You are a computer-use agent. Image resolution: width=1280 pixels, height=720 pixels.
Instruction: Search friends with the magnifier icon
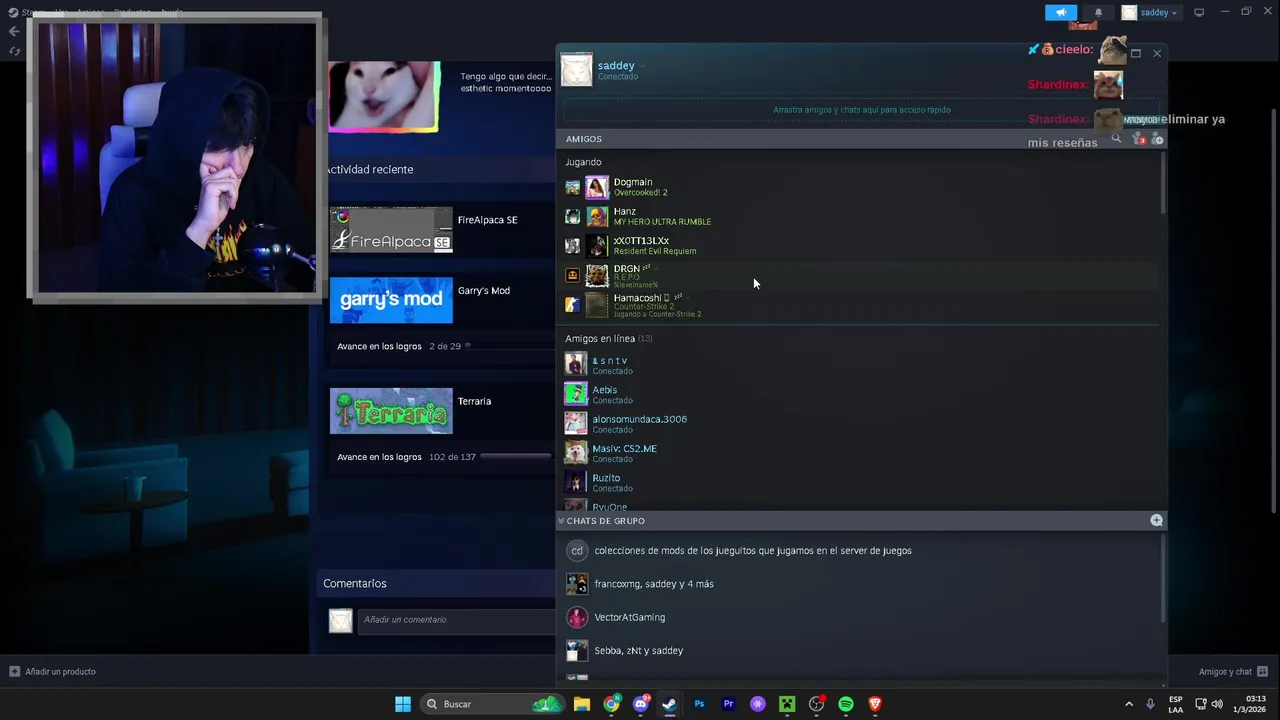[1117, 139]
